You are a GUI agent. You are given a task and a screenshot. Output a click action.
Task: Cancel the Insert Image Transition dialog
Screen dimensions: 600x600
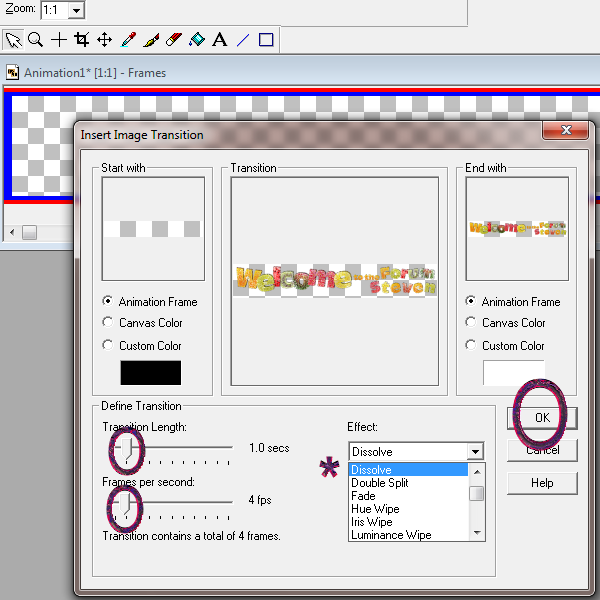542,450
